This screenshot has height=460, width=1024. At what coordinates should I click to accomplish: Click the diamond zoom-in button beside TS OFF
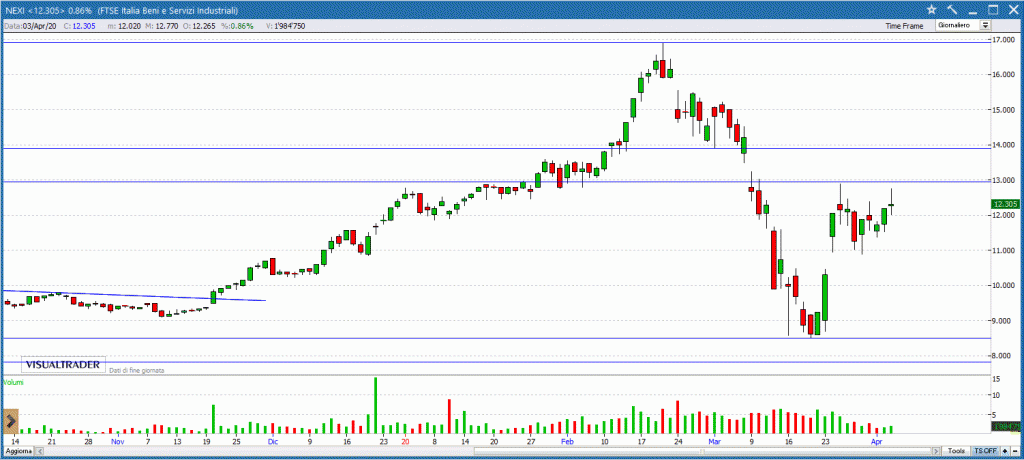(x=1004, y=452)
